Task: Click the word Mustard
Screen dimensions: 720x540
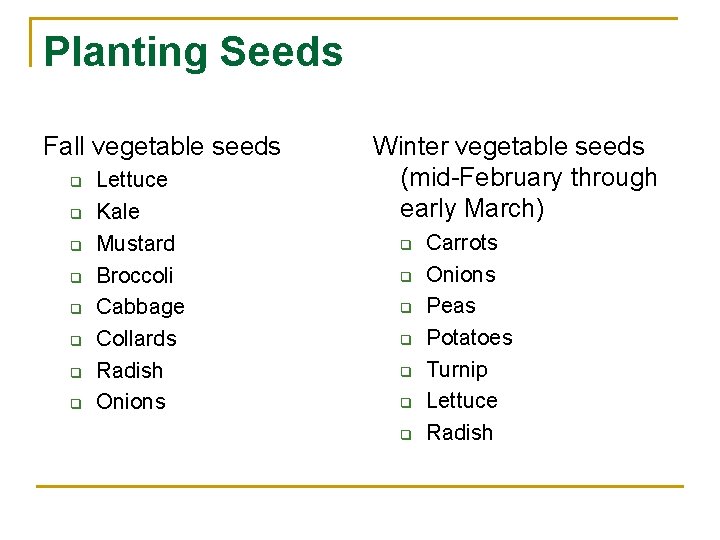Action: 135,244
